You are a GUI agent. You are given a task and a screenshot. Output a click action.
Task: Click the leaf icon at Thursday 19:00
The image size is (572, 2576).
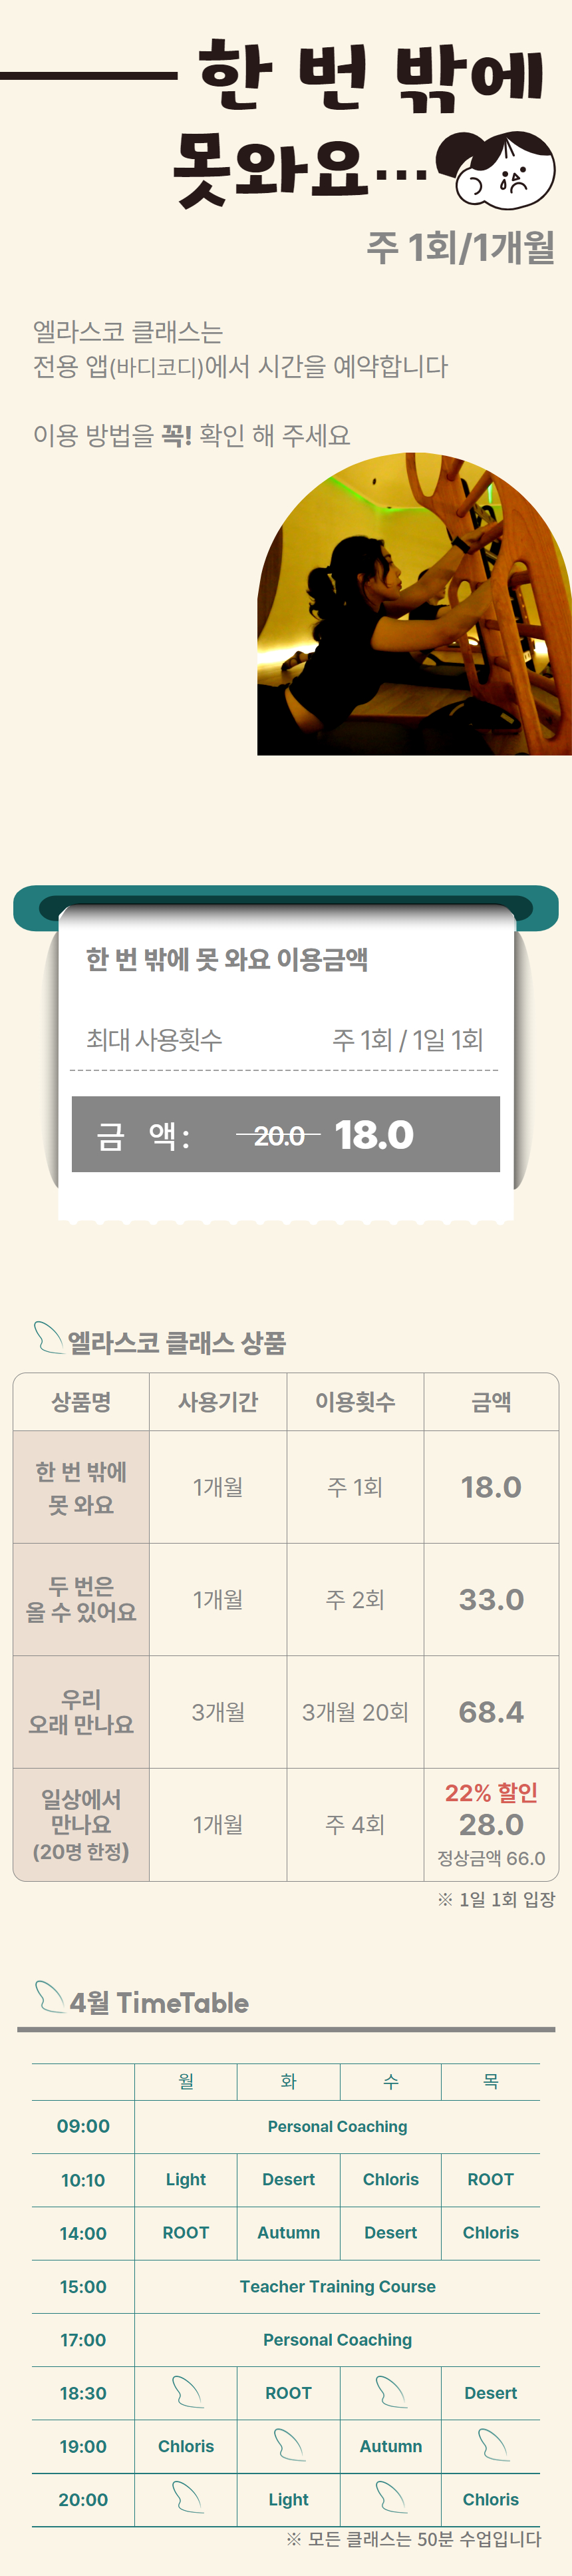(x=492, y=2445)
